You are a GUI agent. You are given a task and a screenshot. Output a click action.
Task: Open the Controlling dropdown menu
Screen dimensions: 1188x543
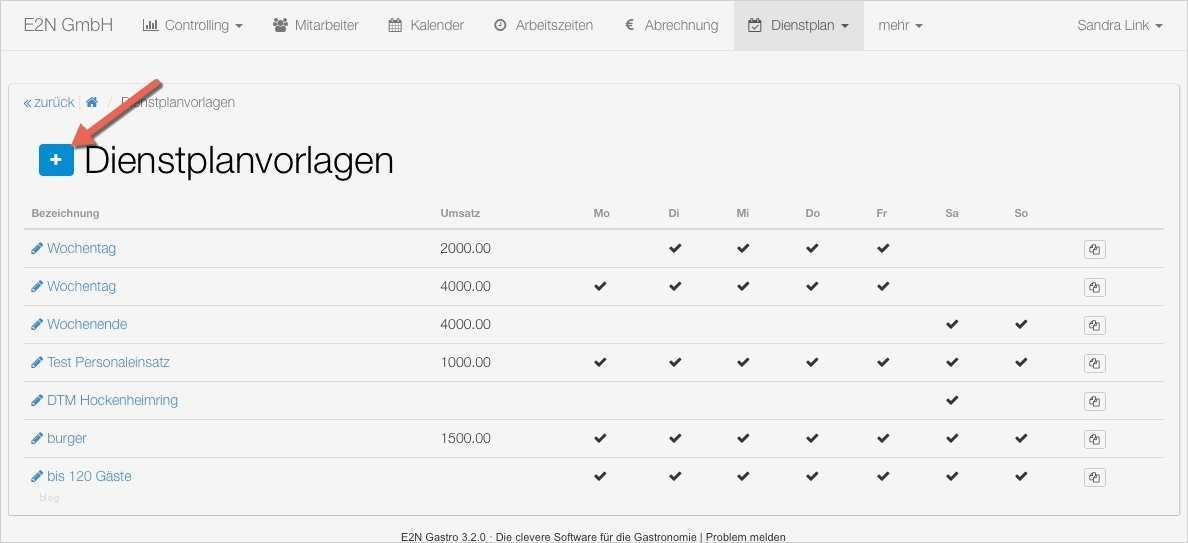coord(193,25)
